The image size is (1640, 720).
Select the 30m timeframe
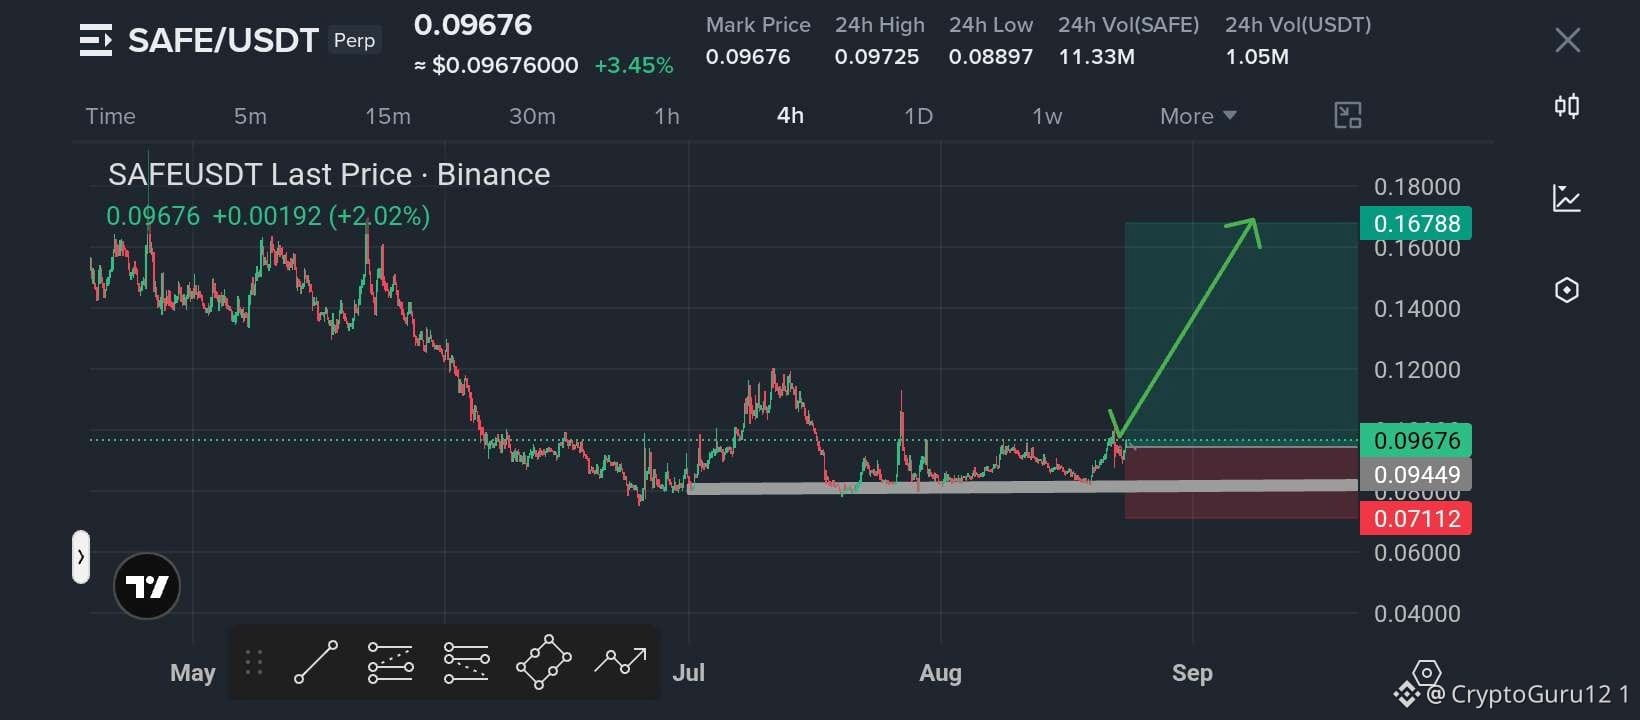[x=532, y=116]
